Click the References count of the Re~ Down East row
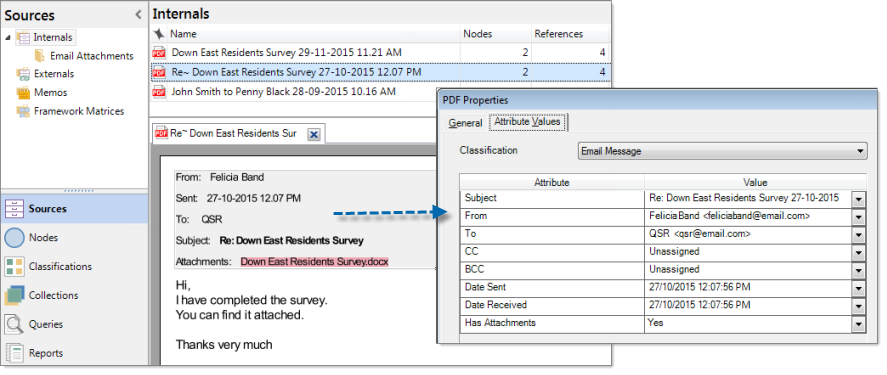The image size is (887, 375). (x=570, y=72)
